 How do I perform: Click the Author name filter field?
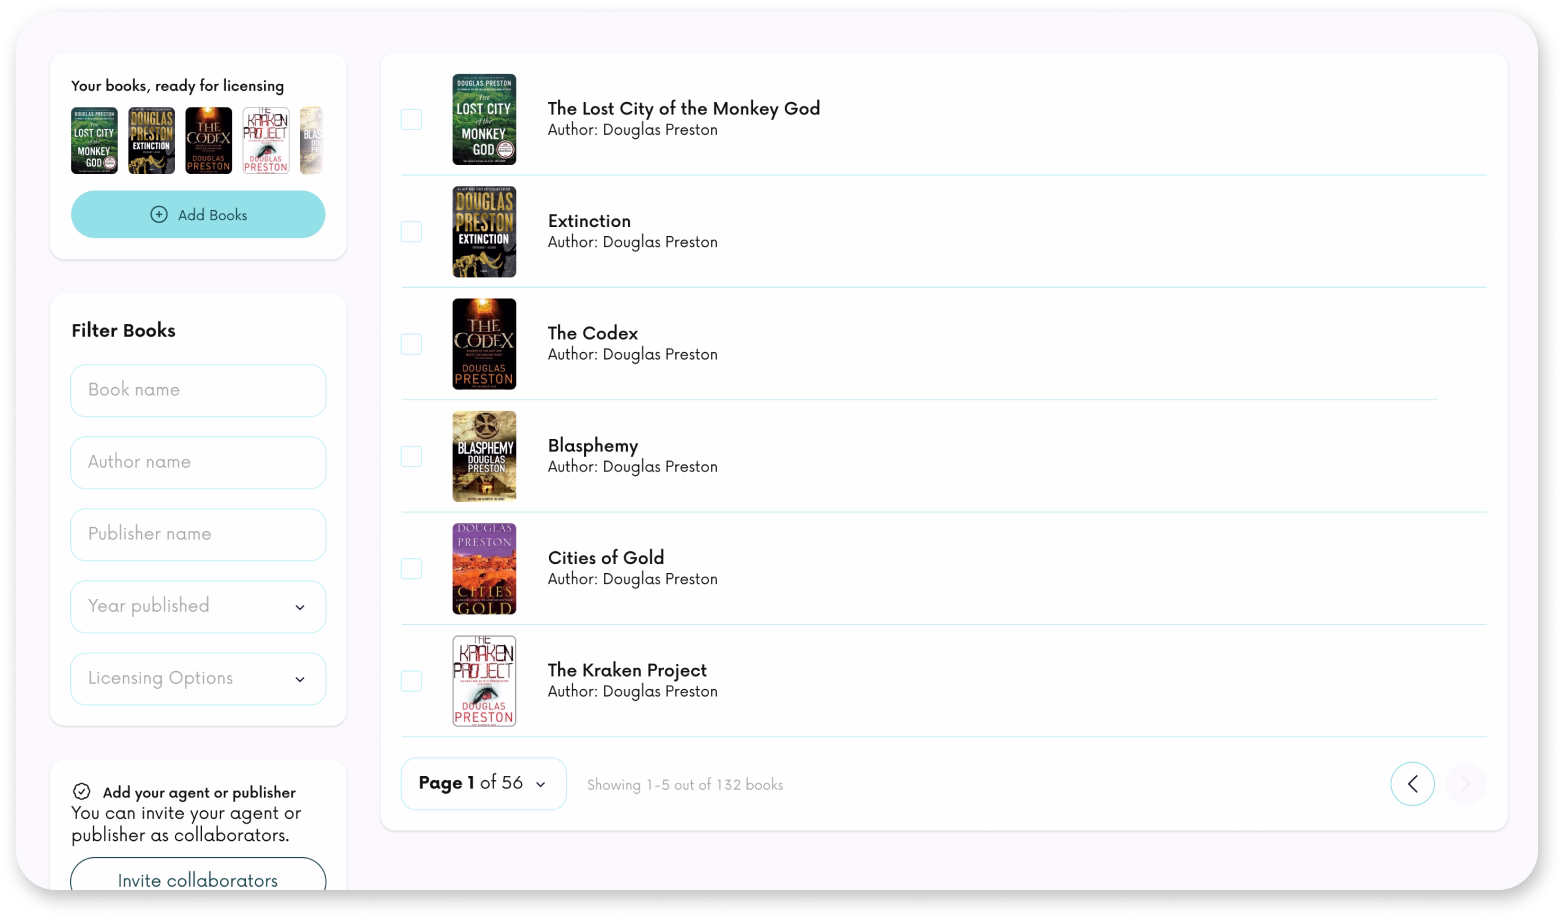pos(198,462)
